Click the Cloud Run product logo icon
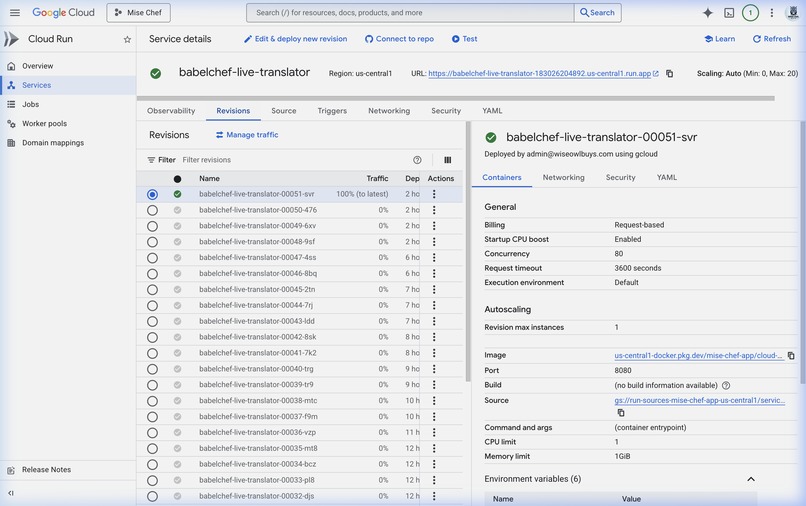 (x=11, y=39)
